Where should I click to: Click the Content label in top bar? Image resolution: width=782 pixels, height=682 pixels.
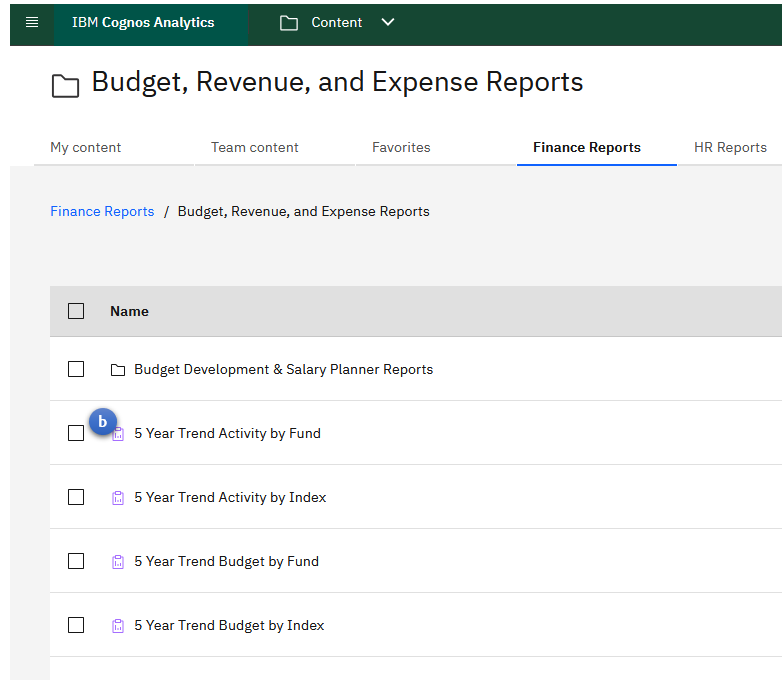click(x=337, y=22)
